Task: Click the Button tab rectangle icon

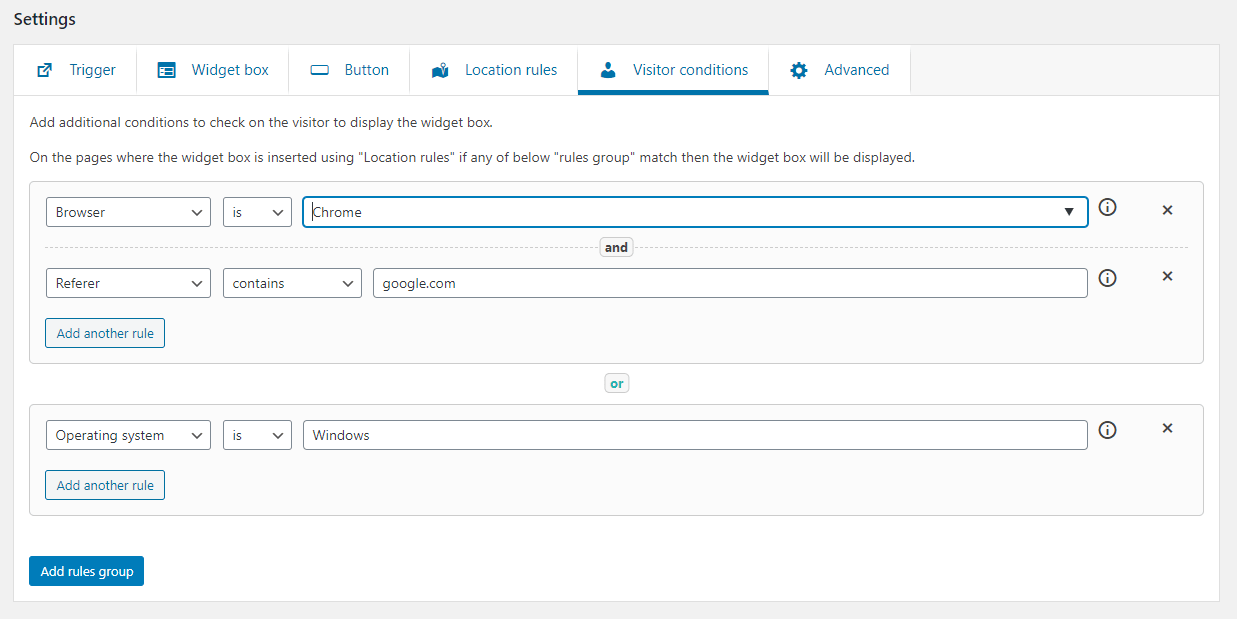Action: 320,71
